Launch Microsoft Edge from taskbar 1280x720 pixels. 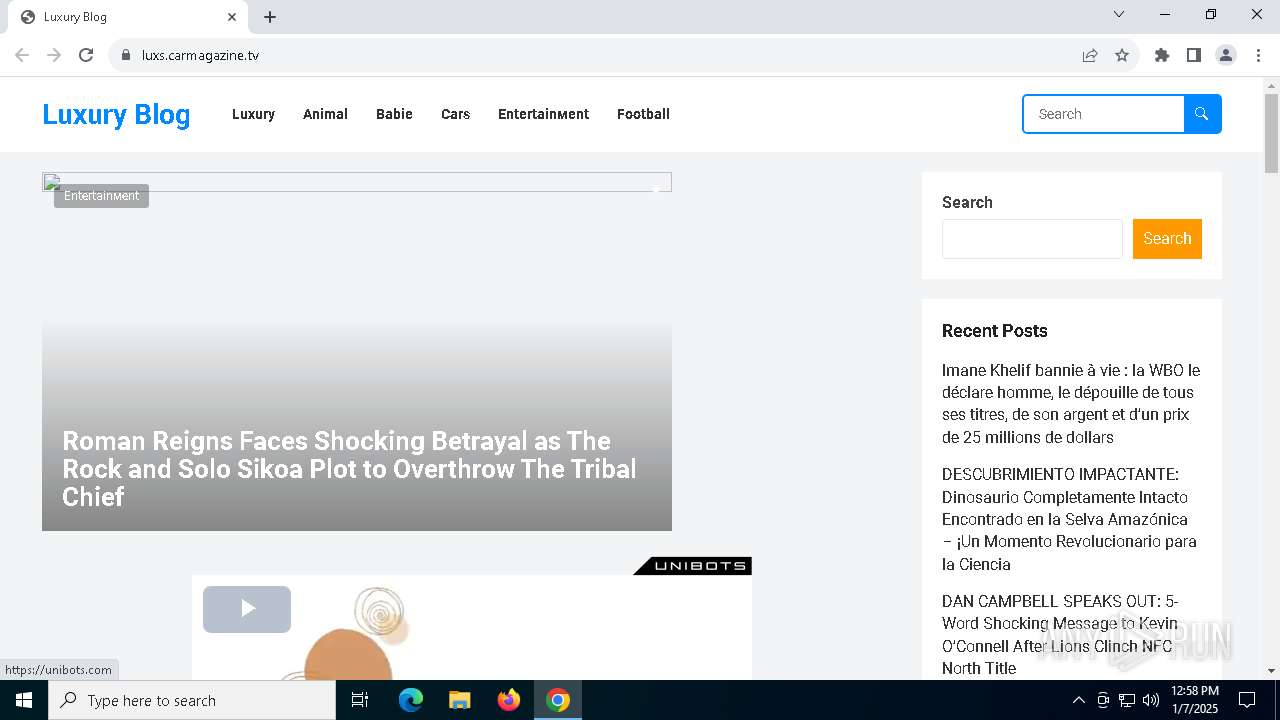coord(411,700)
